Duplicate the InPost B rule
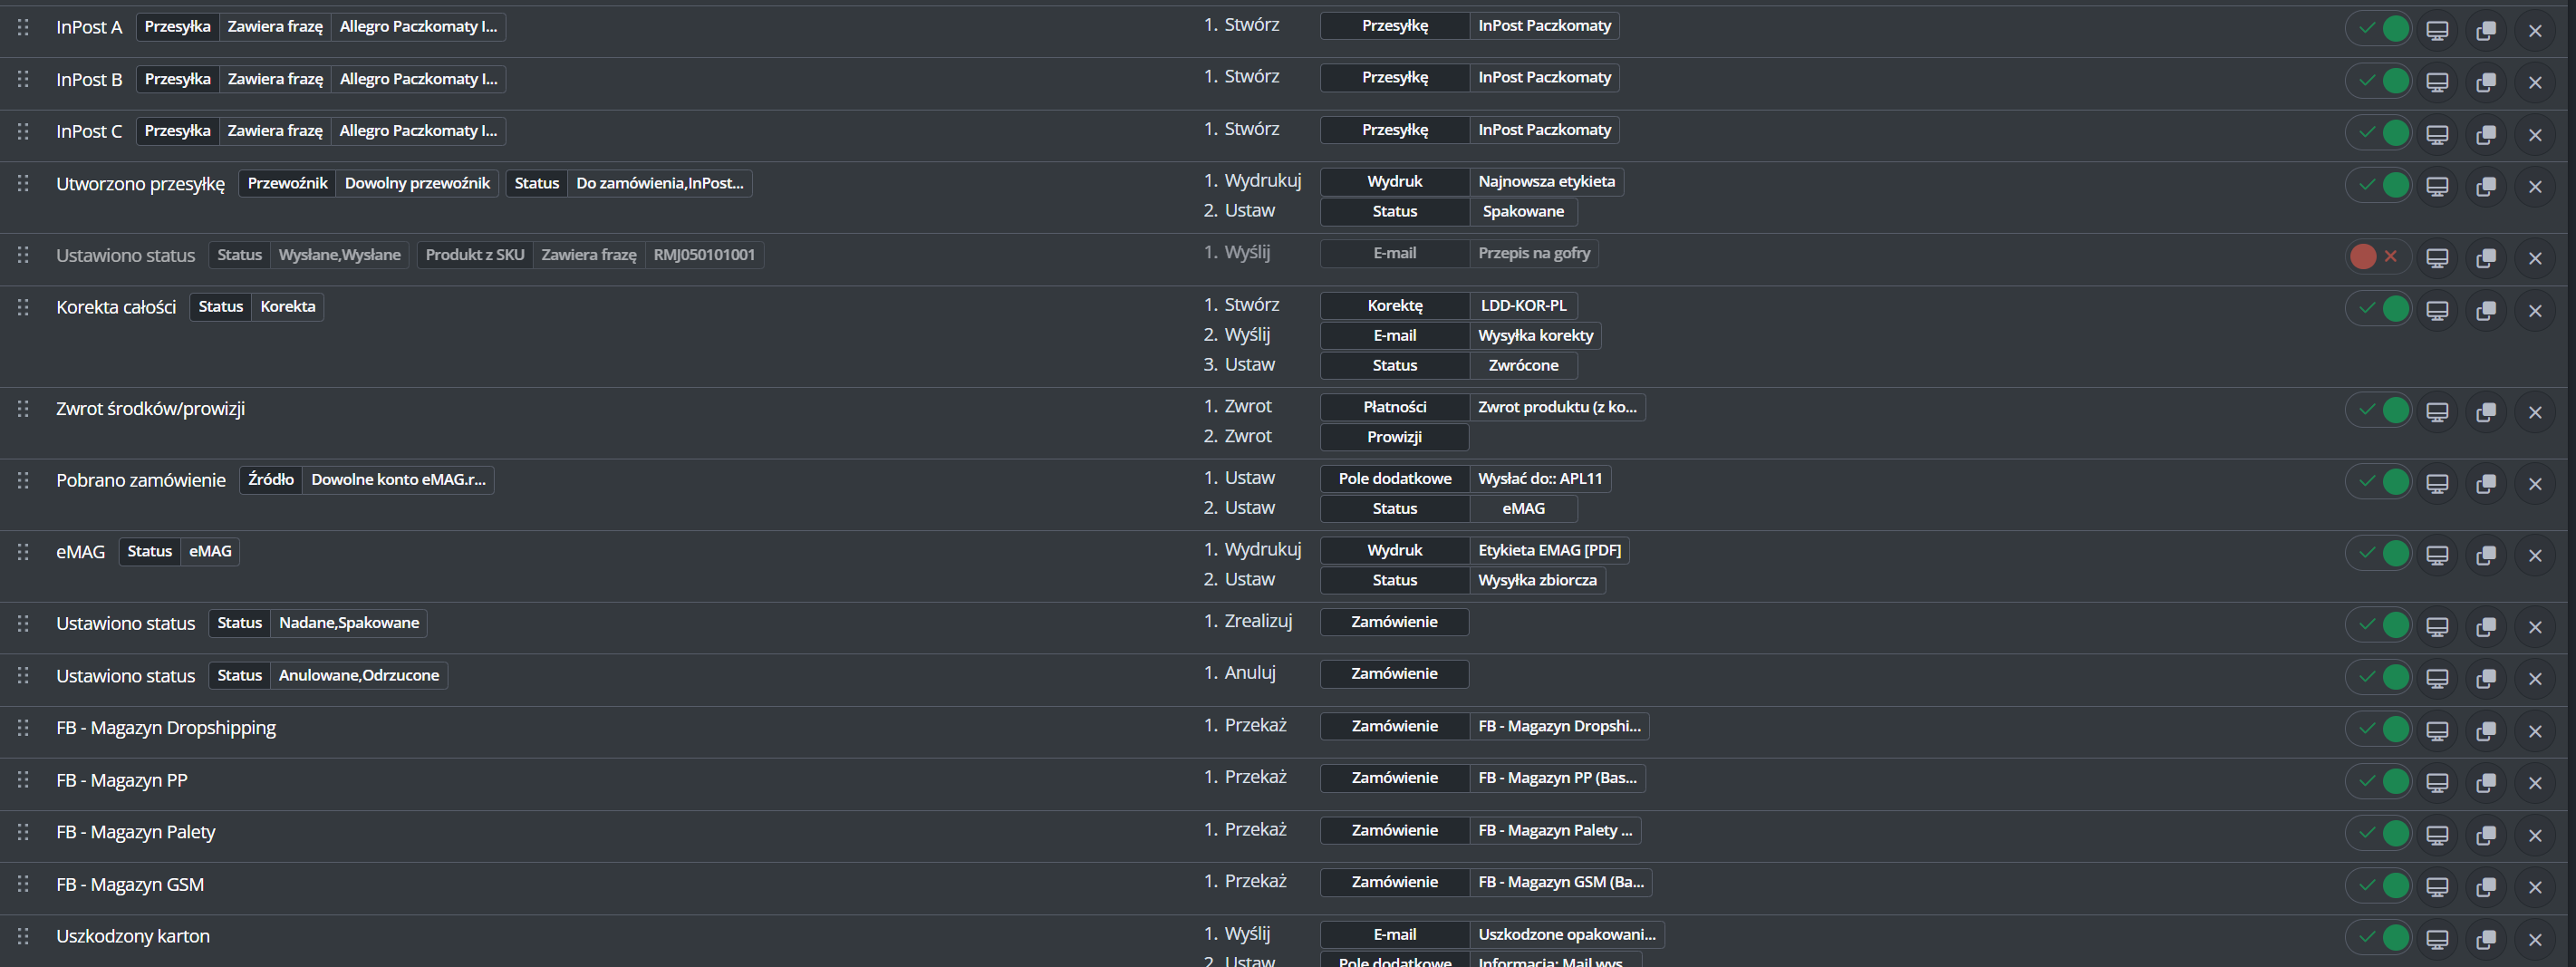The height and width of the screenshot is (967, 2576). [2486, 82]
